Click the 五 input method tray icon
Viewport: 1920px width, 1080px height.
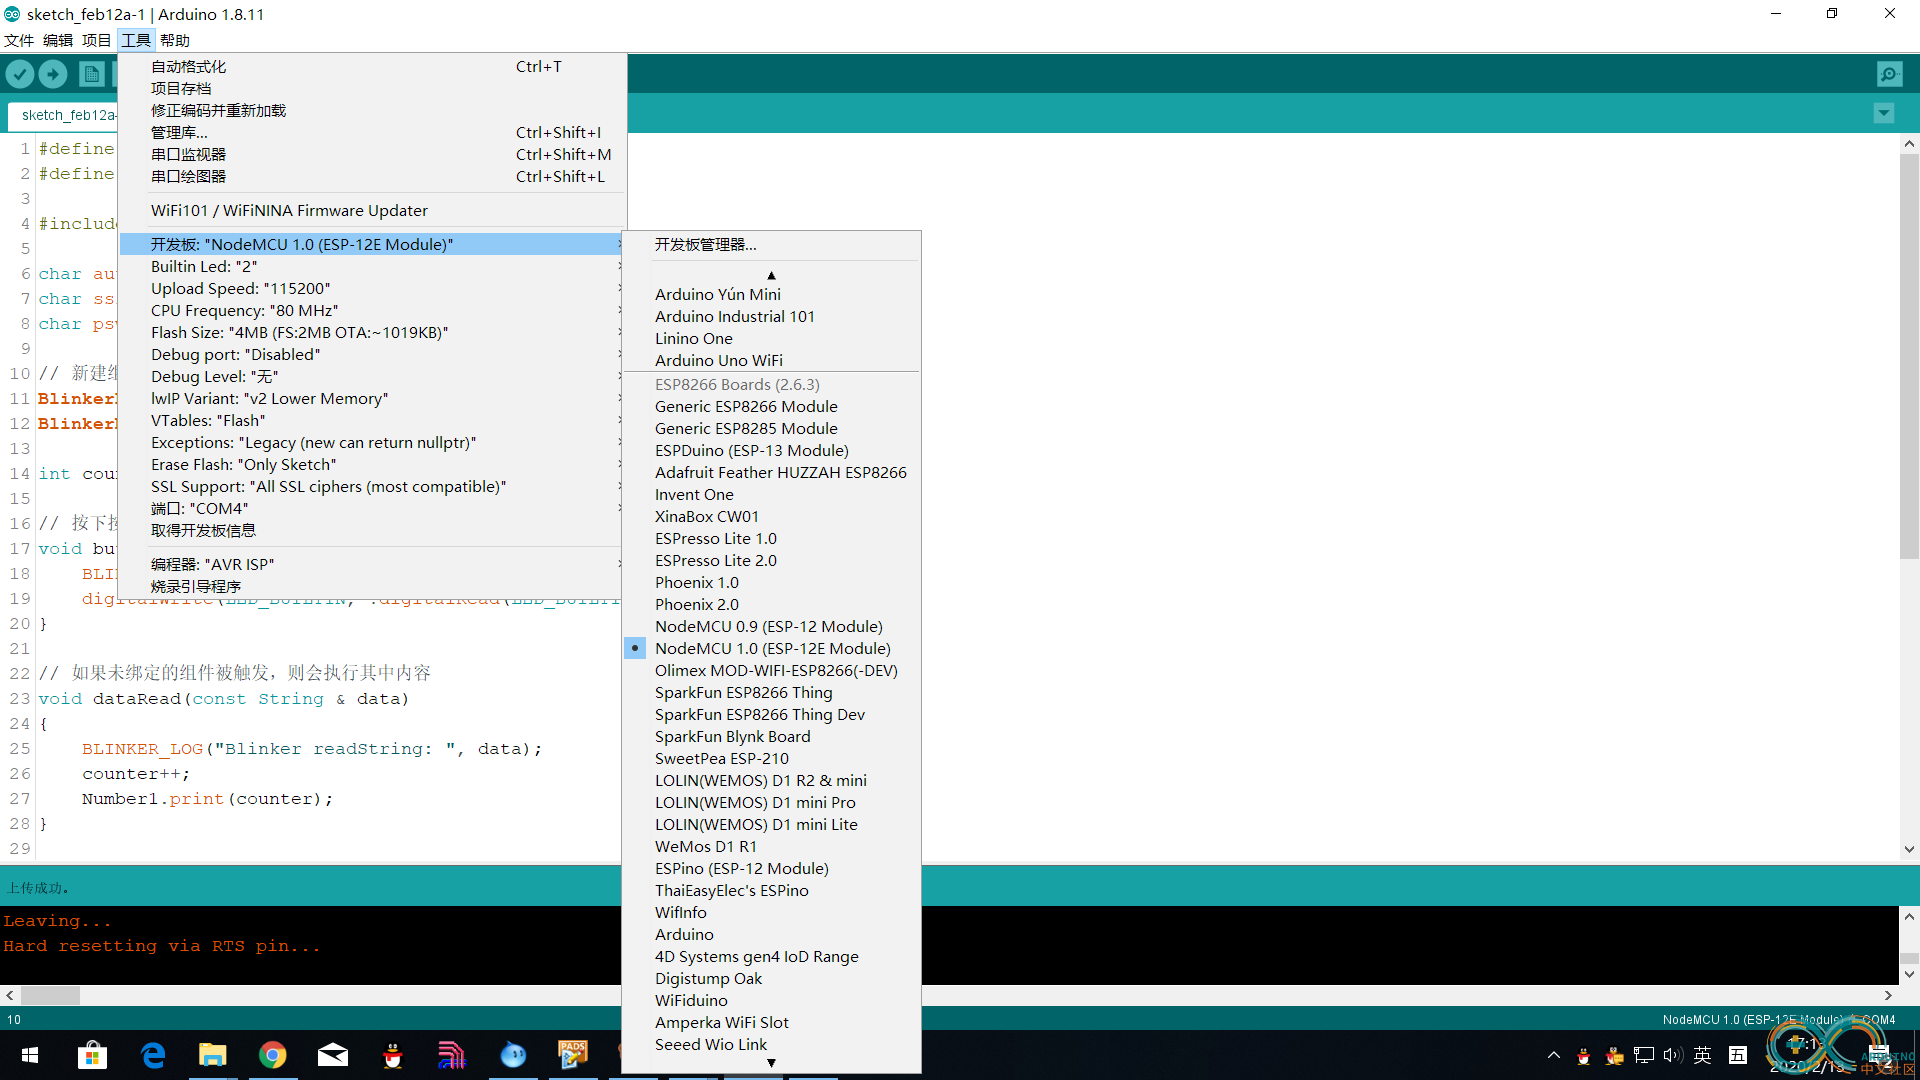coord(1738,1055)
